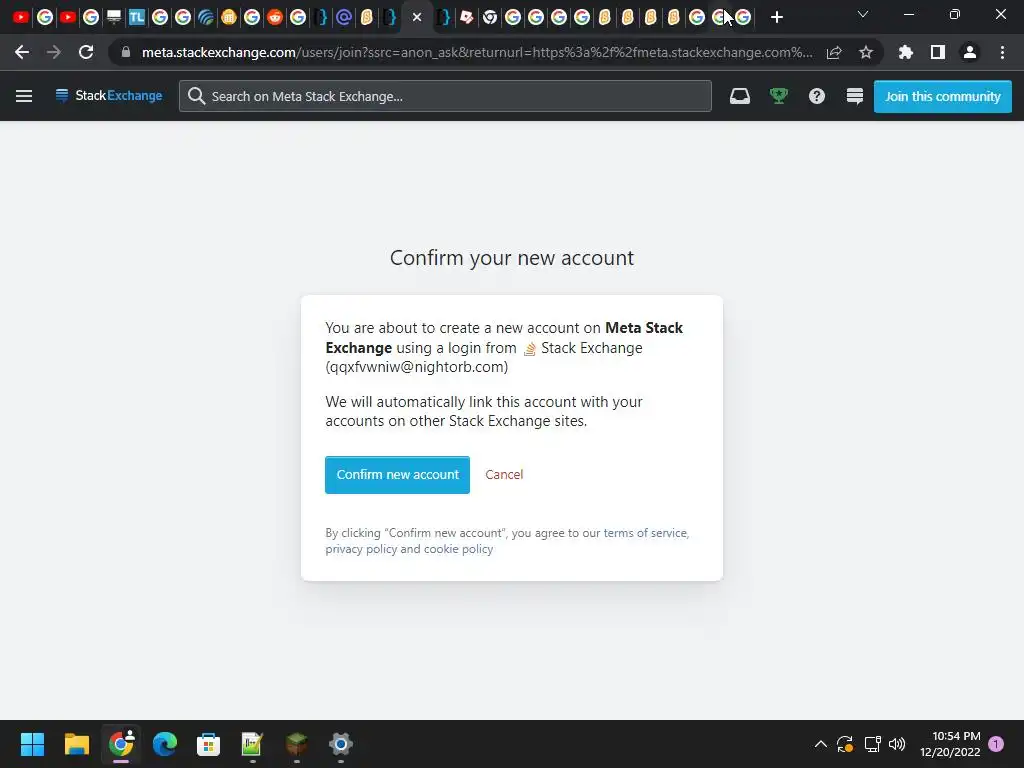Switch to the Roblox tab
The image size is (1024, 768).
click(x=466, y=17)
